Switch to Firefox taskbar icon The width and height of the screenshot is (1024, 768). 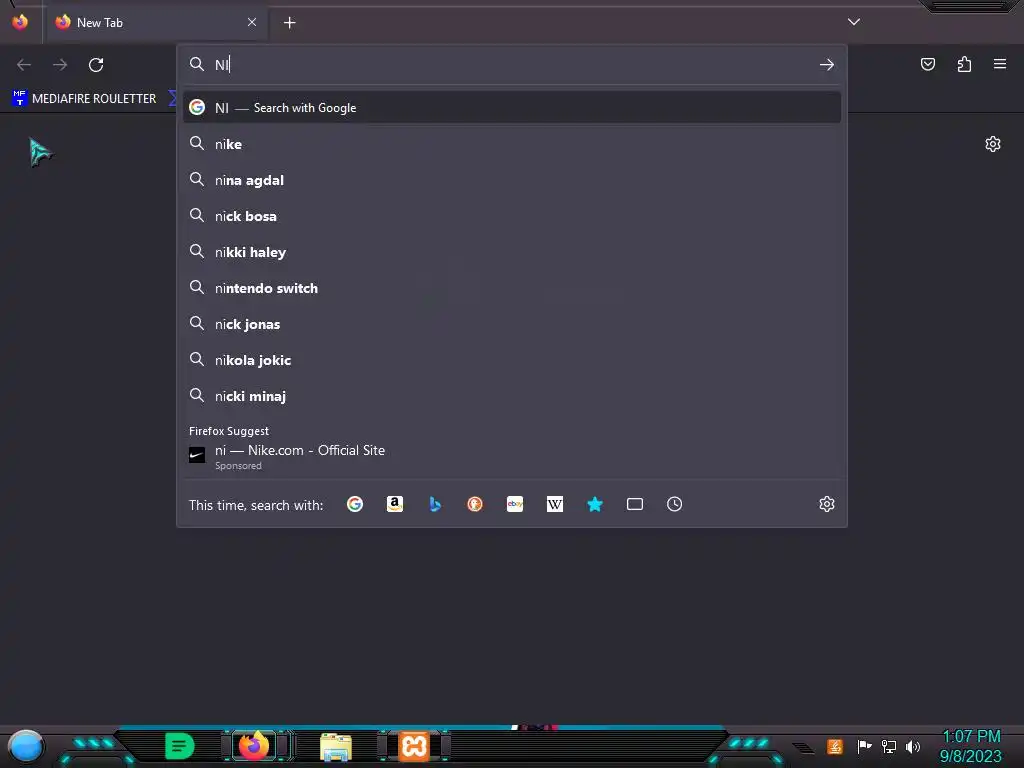click(253, 745)
